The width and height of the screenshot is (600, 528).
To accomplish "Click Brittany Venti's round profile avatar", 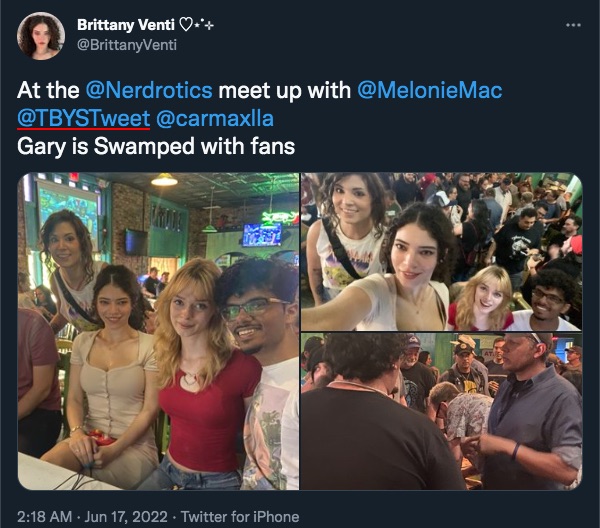I will coord(41,36).
